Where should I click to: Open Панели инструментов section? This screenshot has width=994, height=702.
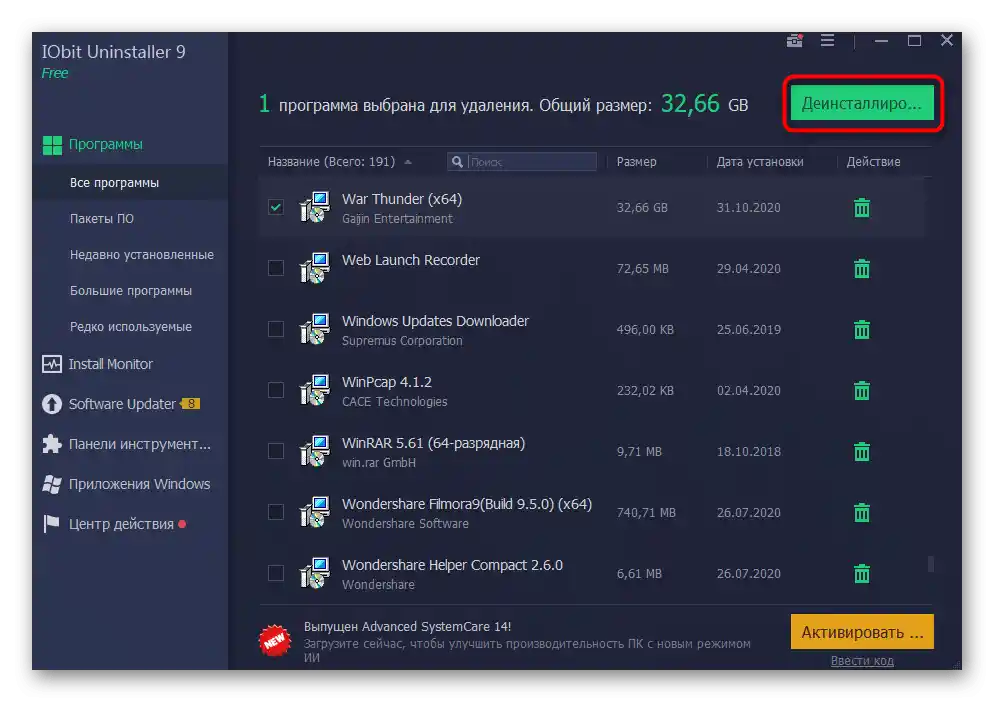(139, 444)
